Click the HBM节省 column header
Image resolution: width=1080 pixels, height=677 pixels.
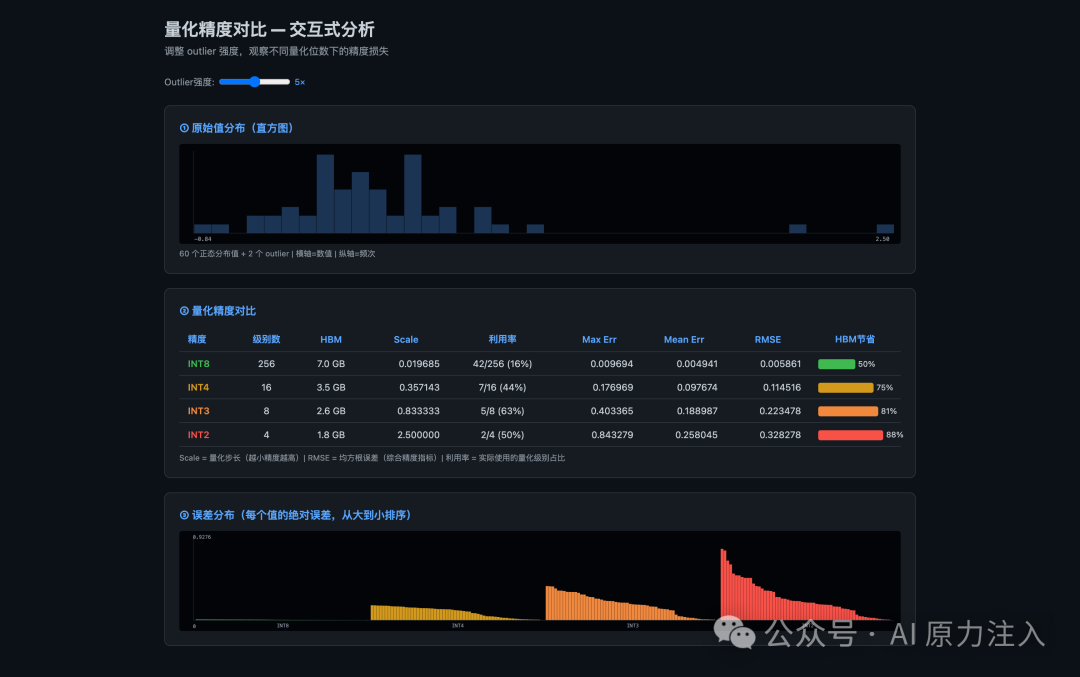[855, 340]
